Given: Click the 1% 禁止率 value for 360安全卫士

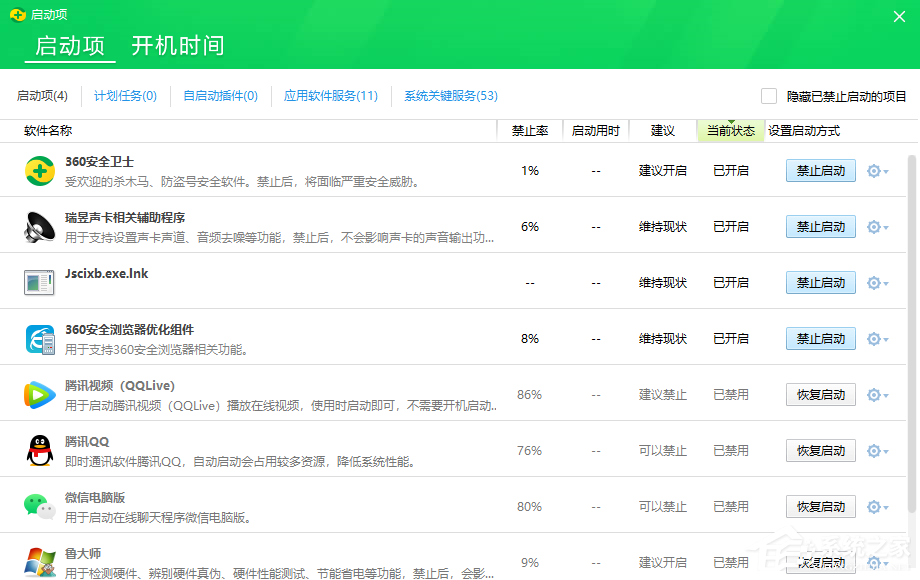Looking at the screenshot, I should 529,170.
